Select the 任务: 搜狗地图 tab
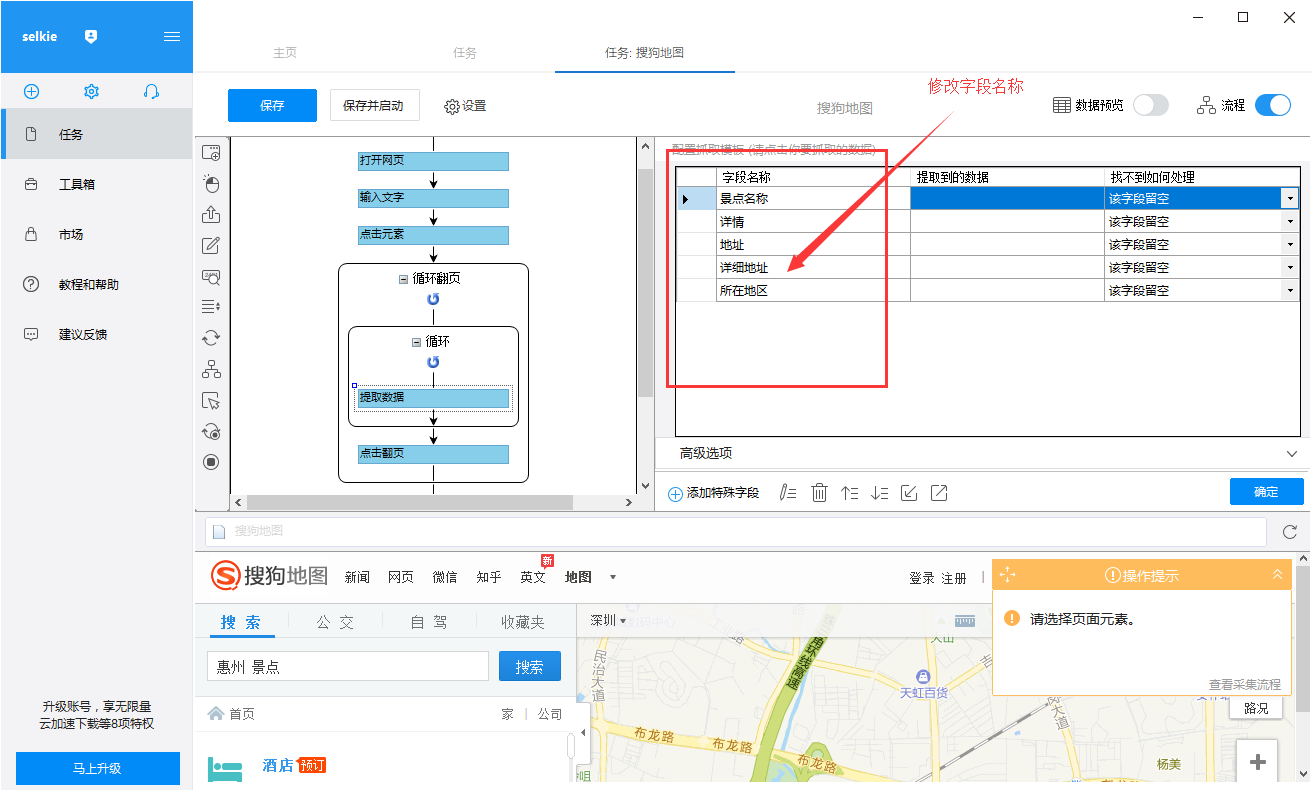The width and height of the screenshot is (1313, 791). point(645,53)
